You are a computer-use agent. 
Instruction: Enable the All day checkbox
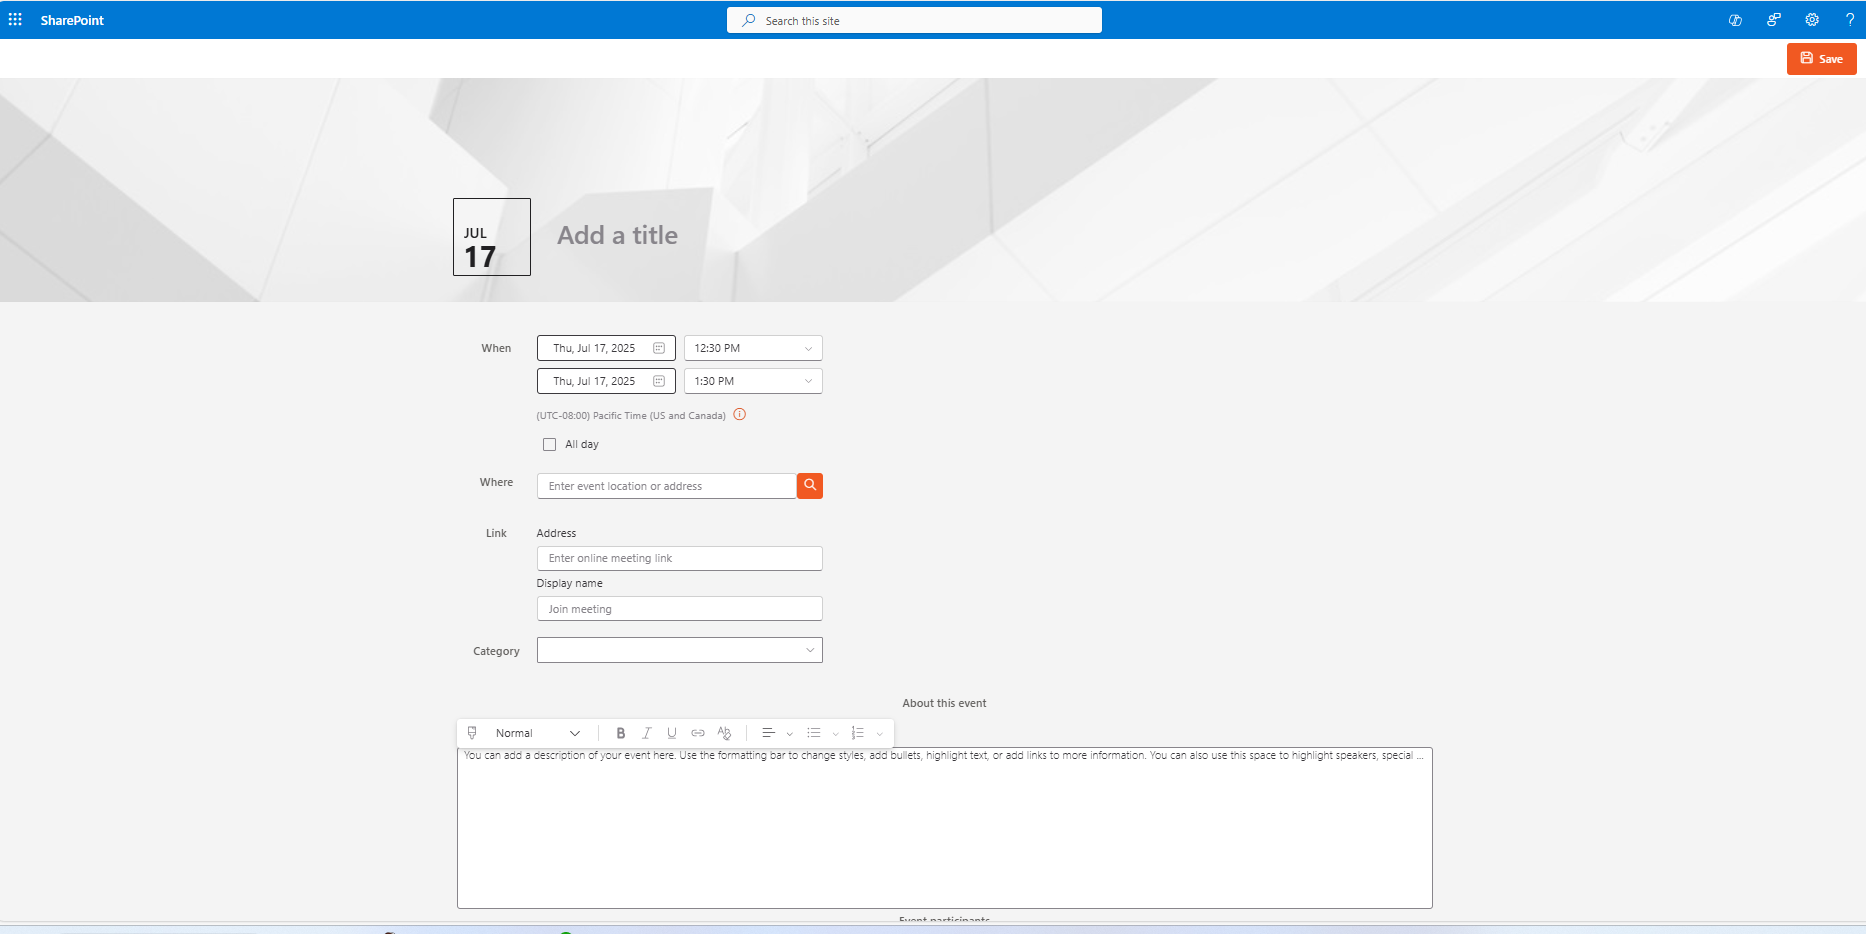[550, 445]
